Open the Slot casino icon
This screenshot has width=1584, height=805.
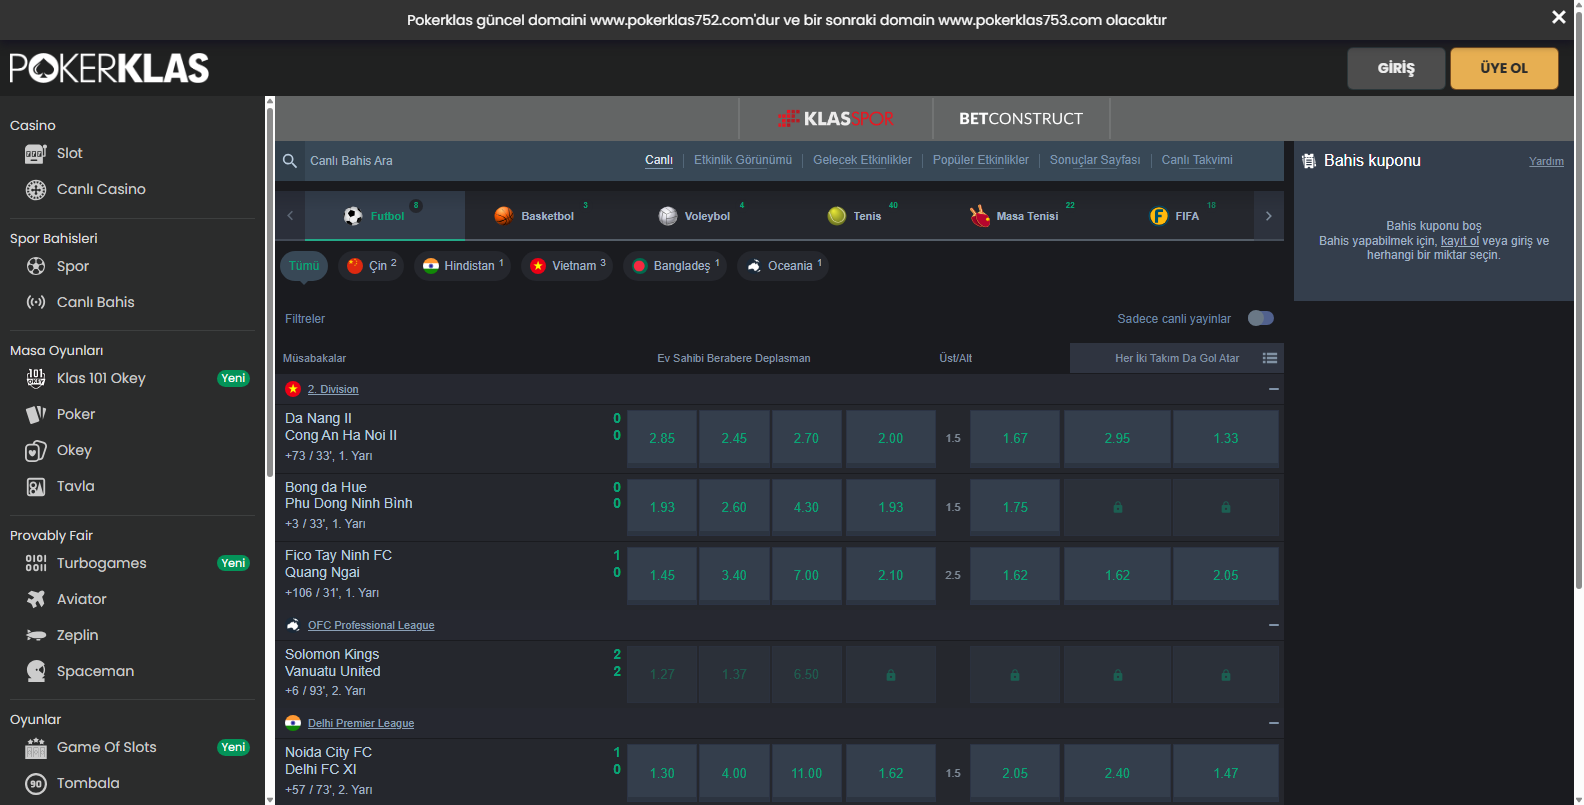[x=36, y=154]
